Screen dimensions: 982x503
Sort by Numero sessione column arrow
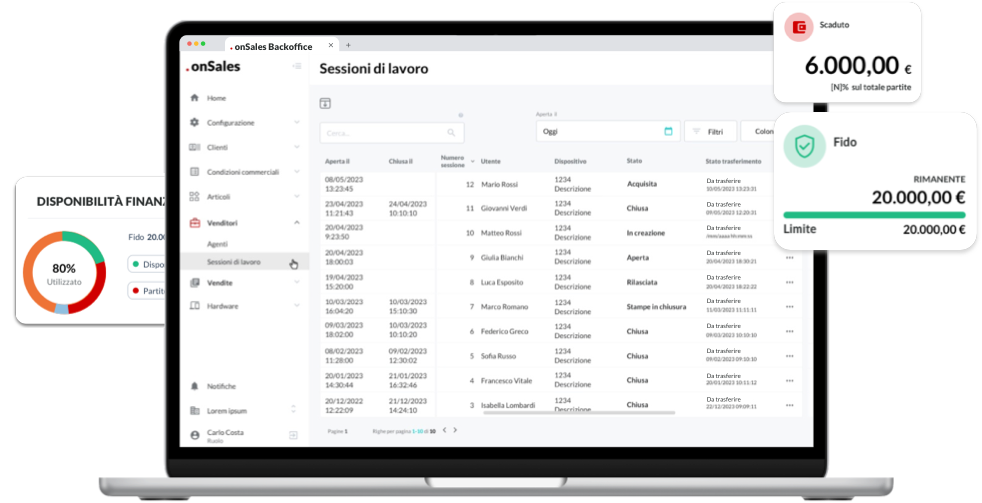click(x=473, y=162)
